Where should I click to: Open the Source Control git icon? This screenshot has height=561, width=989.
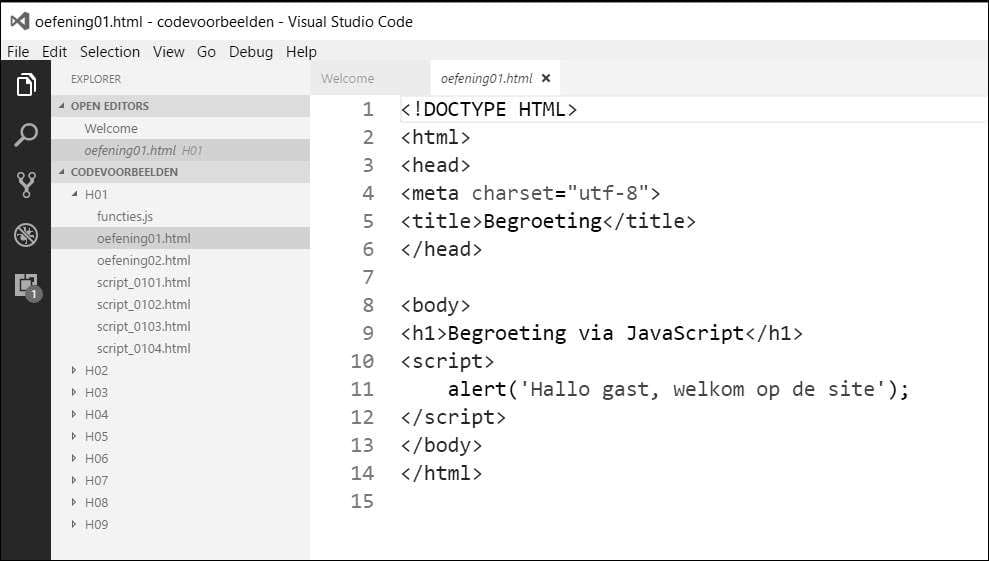tap(26, 184)
